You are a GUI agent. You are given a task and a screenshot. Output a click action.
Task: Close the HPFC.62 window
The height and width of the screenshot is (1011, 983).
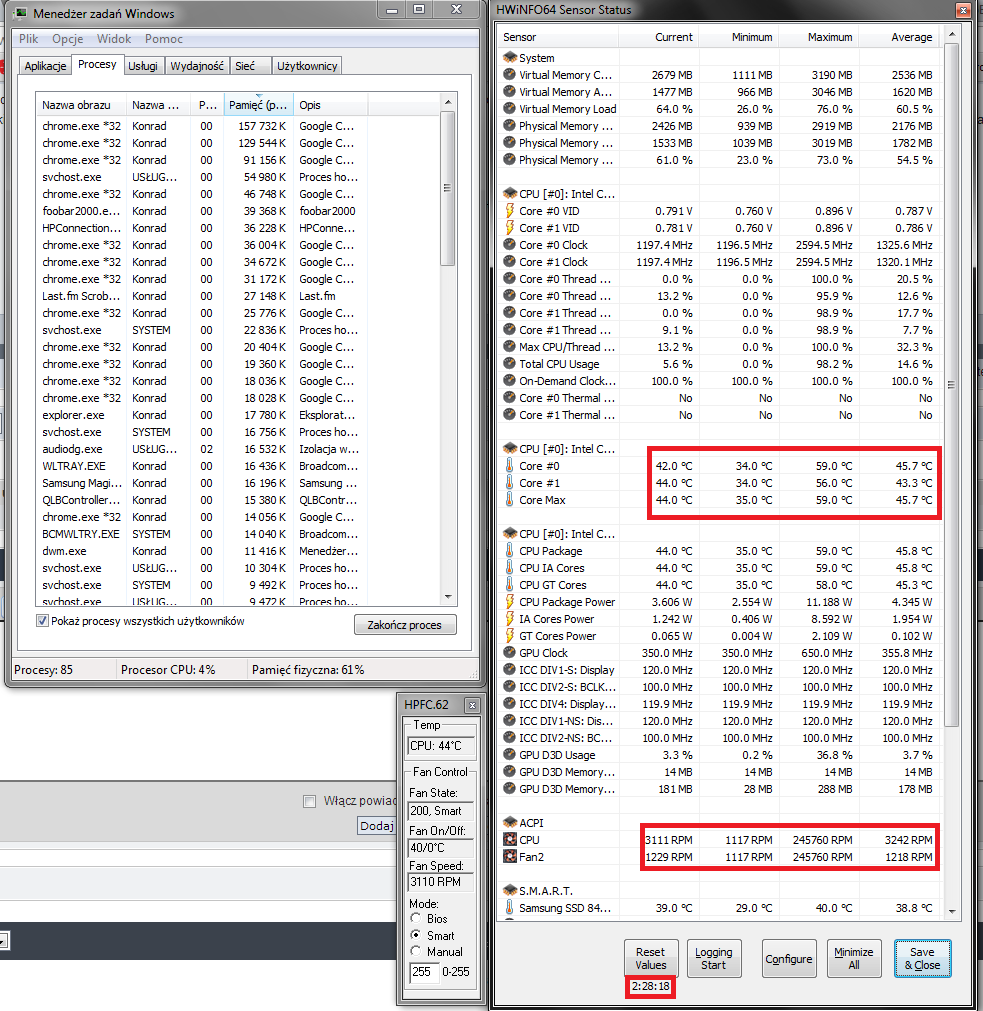coord(472,705)
